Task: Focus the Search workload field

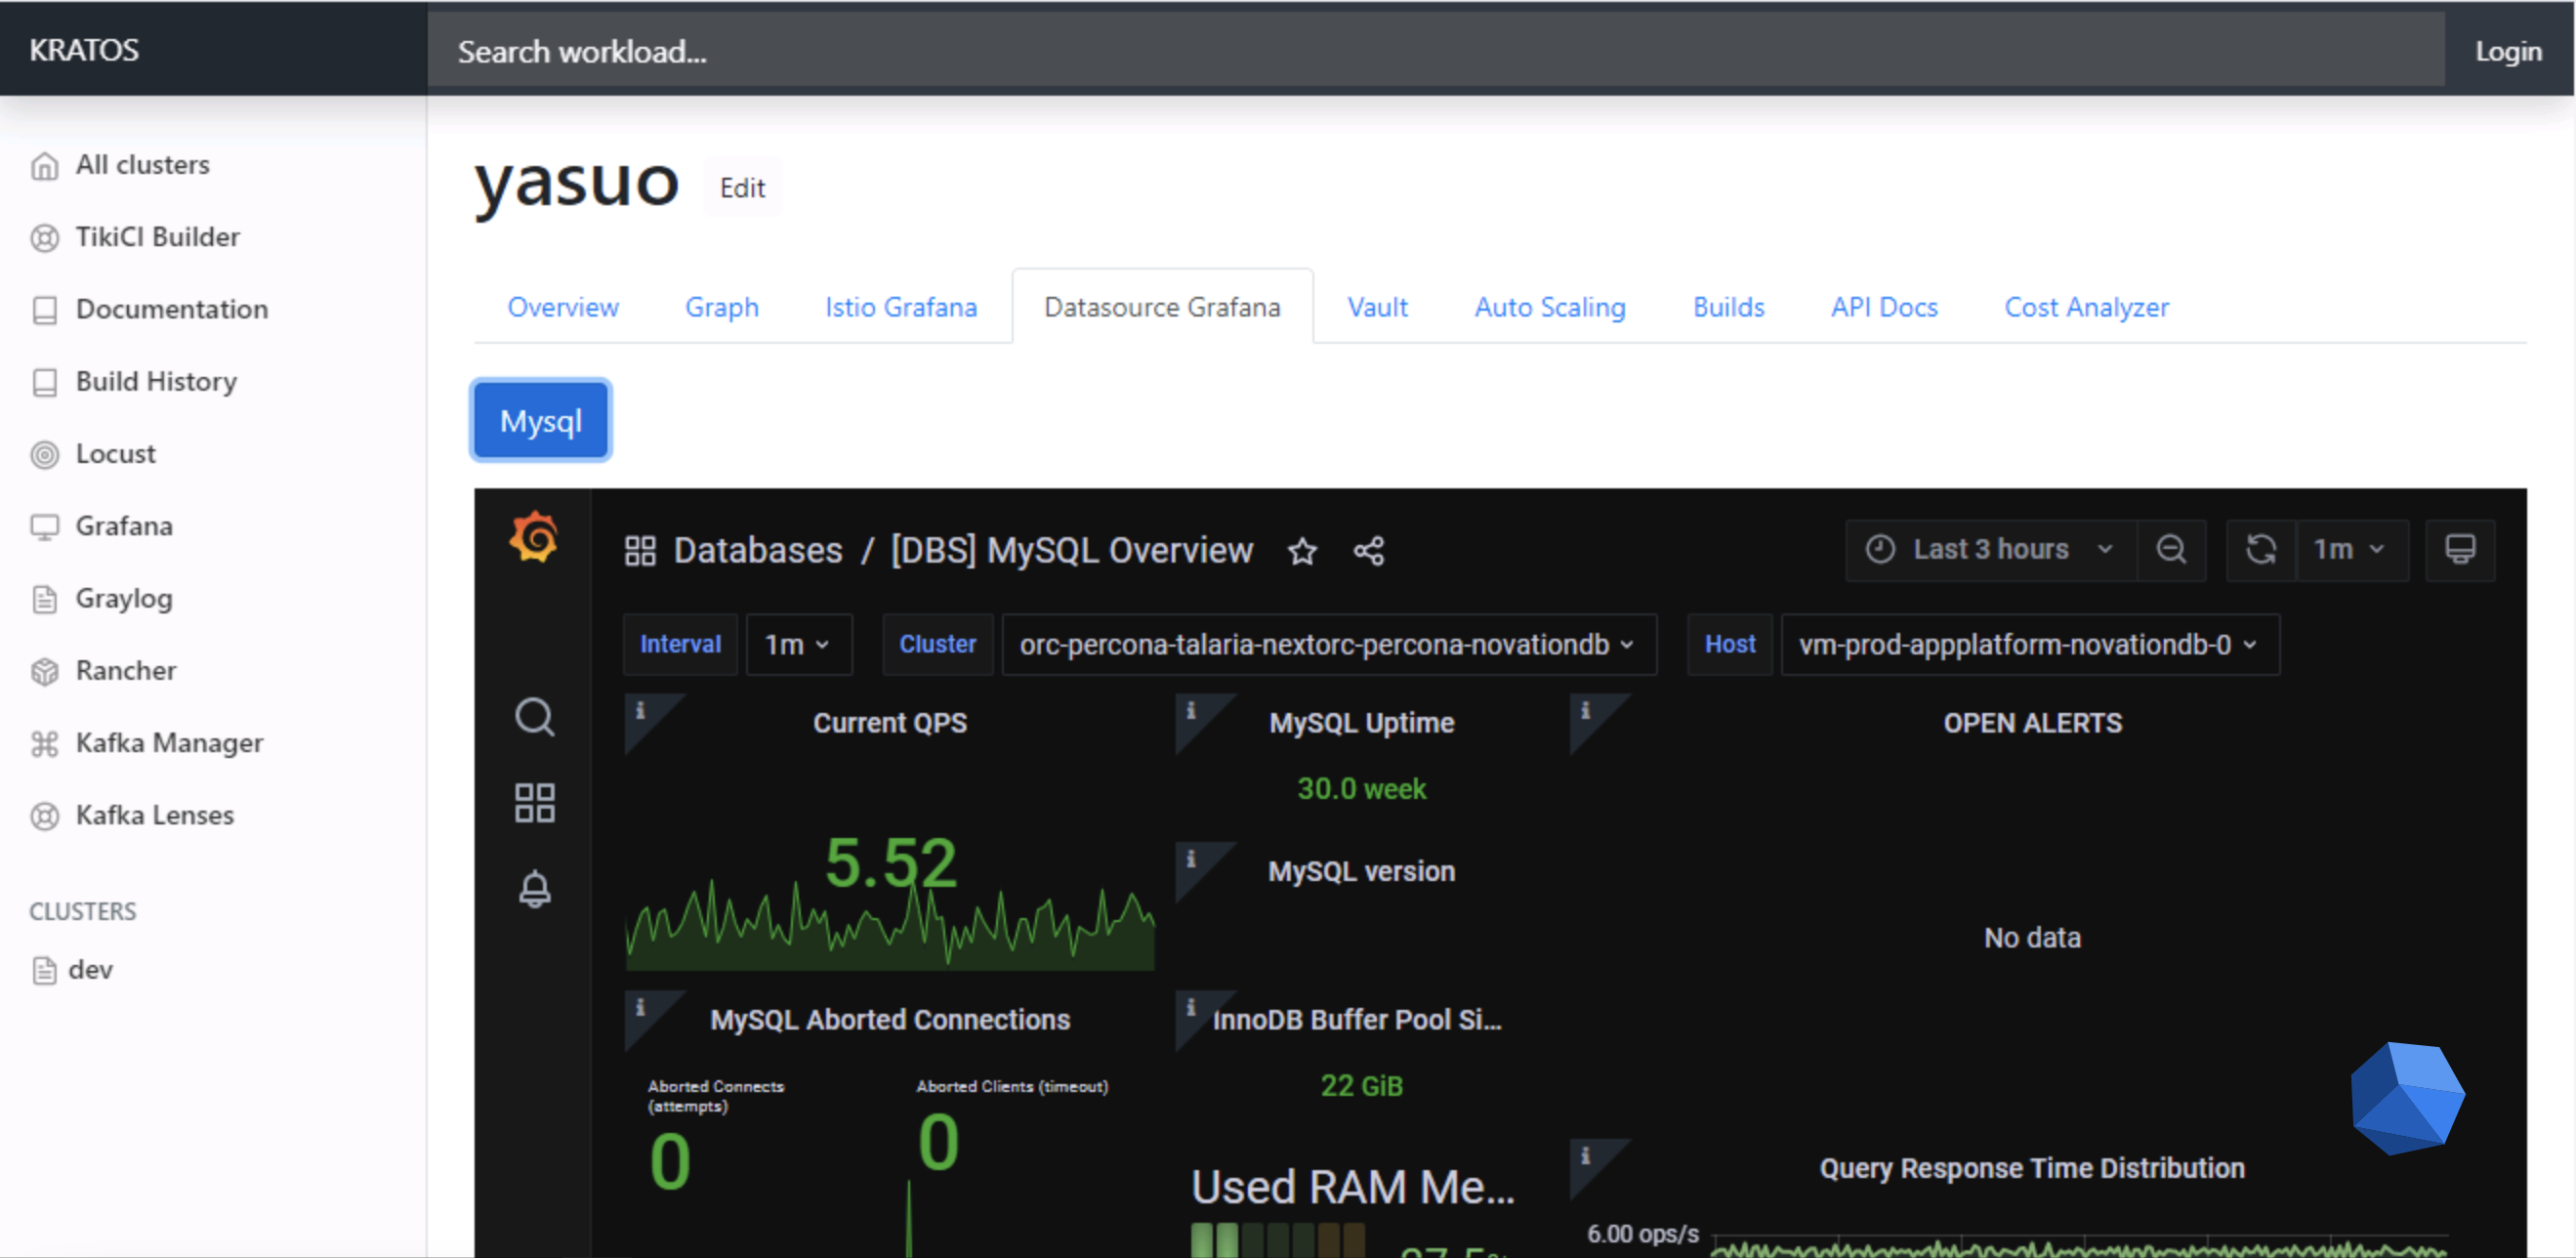Action: [x=1435, y=50]
